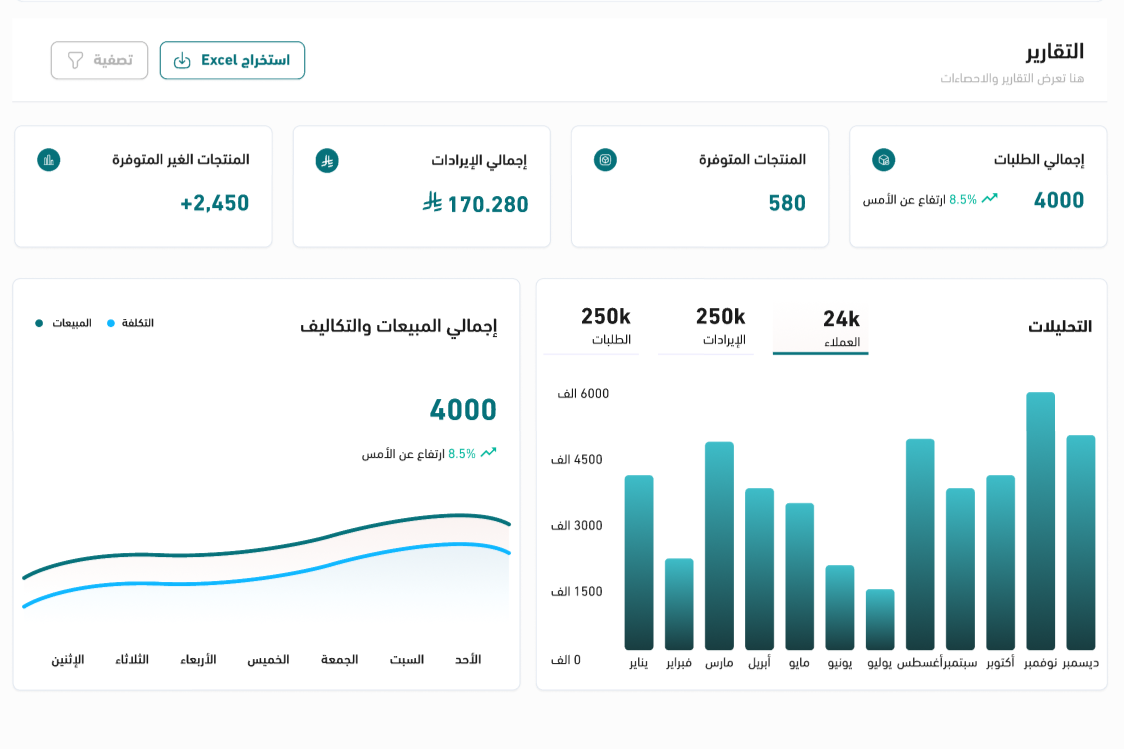Image resolution: width=1124 pixels, height=749 pixels.
Task: Click the available products icon
Action: point(605,160)
